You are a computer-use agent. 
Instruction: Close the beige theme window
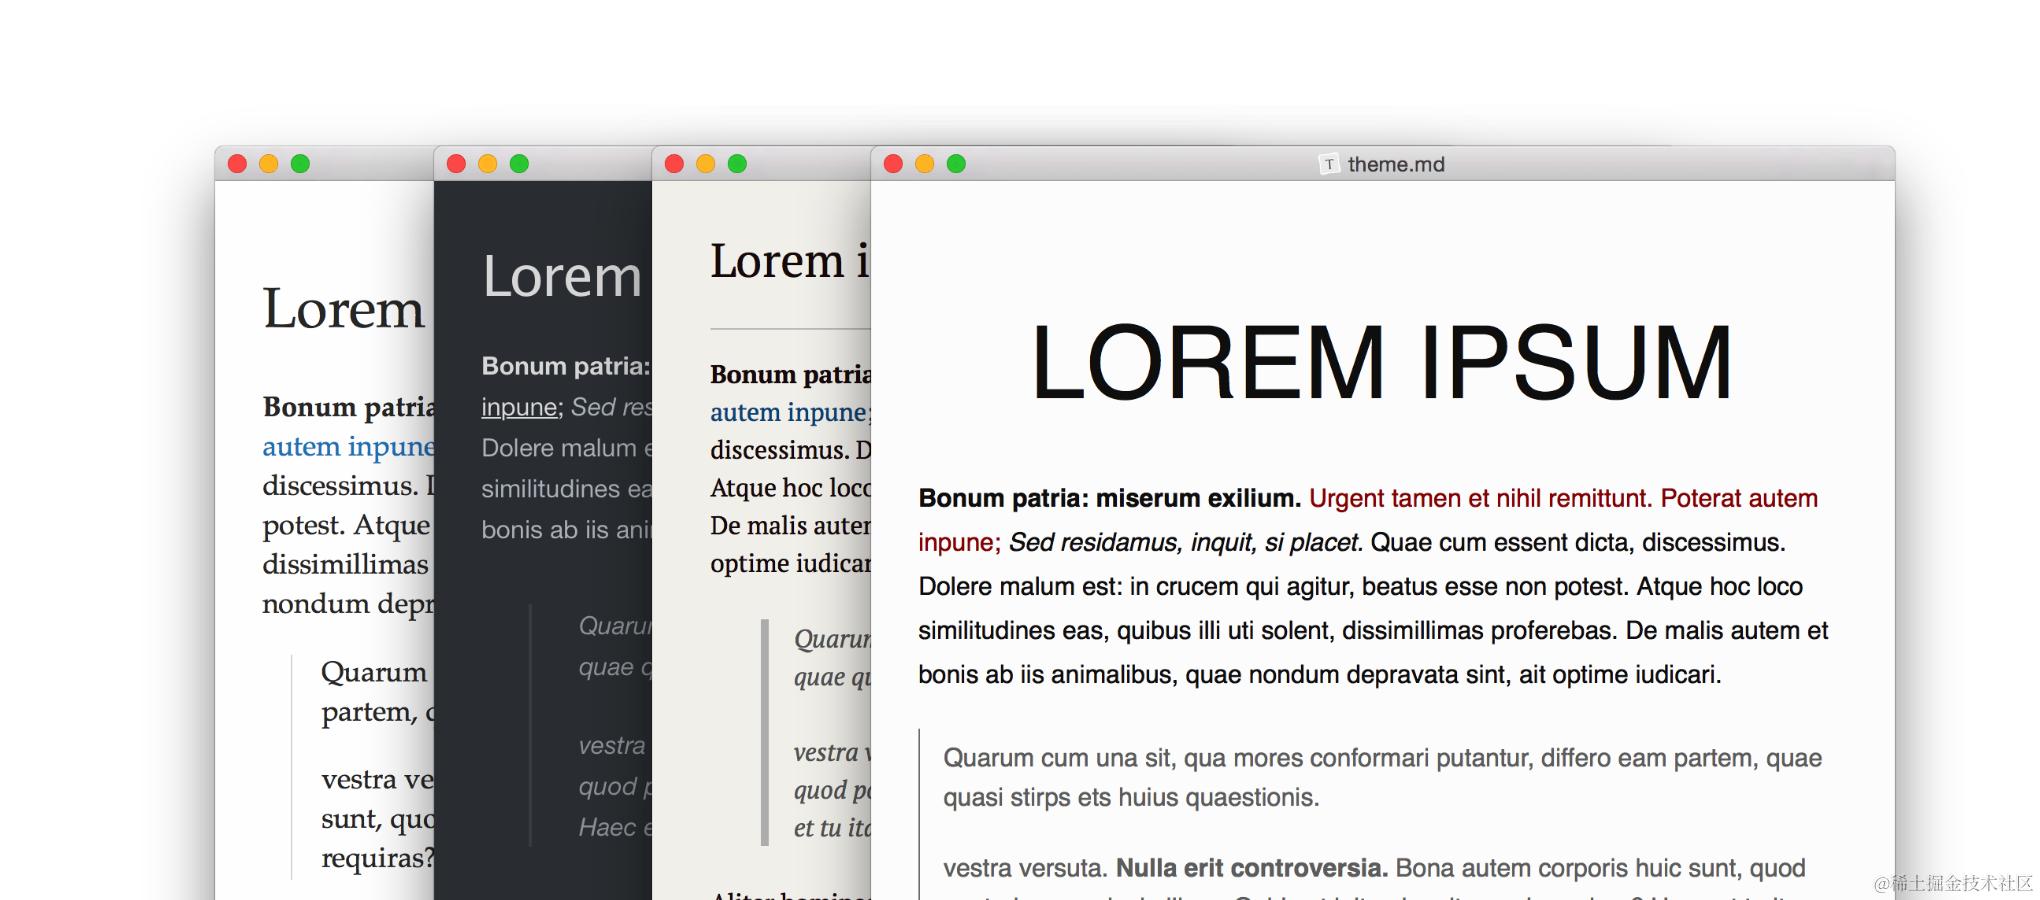[674, 164]
